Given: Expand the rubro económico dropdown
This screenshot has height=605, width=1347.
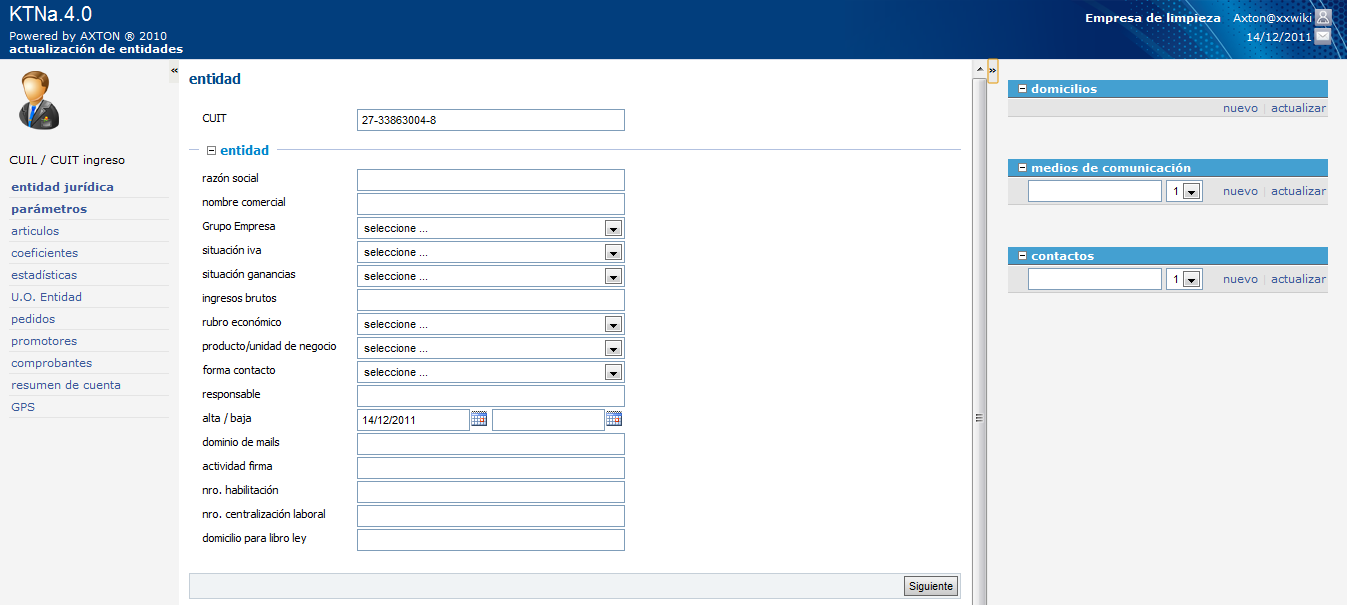Looking at the screenshot, I should (x=613, y=324).
